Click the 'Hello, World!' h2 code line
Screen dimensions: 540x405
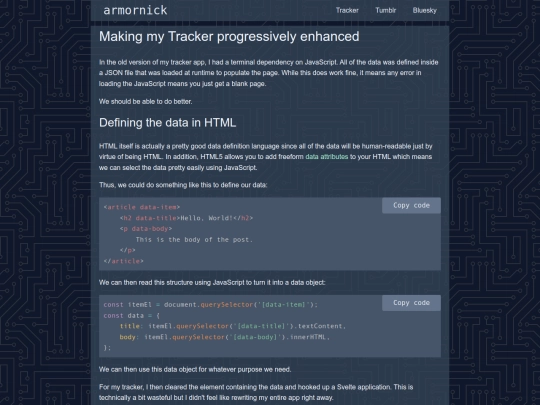click(186, 218)
